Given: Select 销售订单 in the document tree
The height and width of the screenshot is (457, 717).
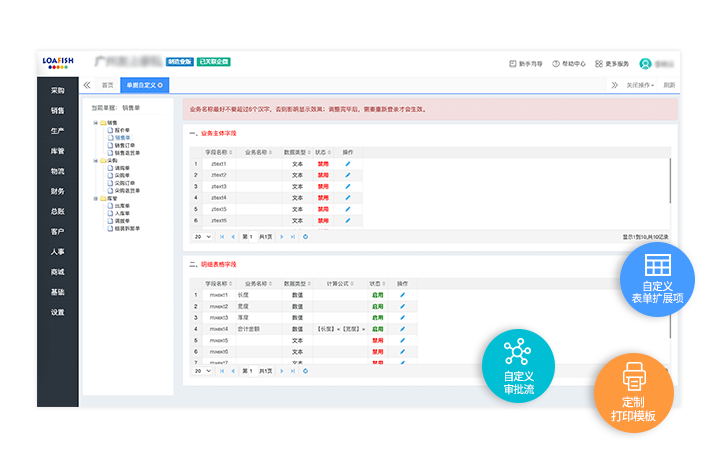Looking at the screenshot, I should point(127,144).
